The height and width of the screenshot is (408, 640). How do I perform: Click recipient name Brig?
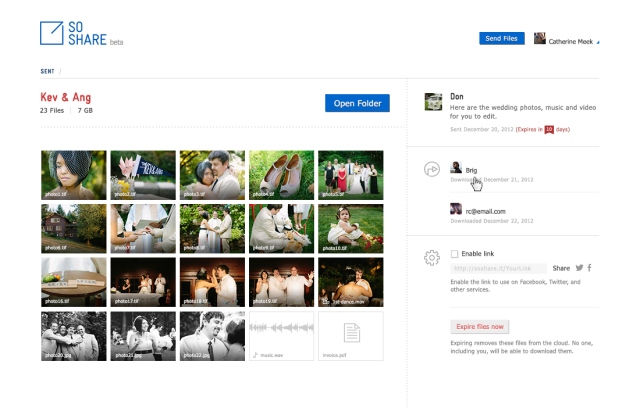click(472, 170)
